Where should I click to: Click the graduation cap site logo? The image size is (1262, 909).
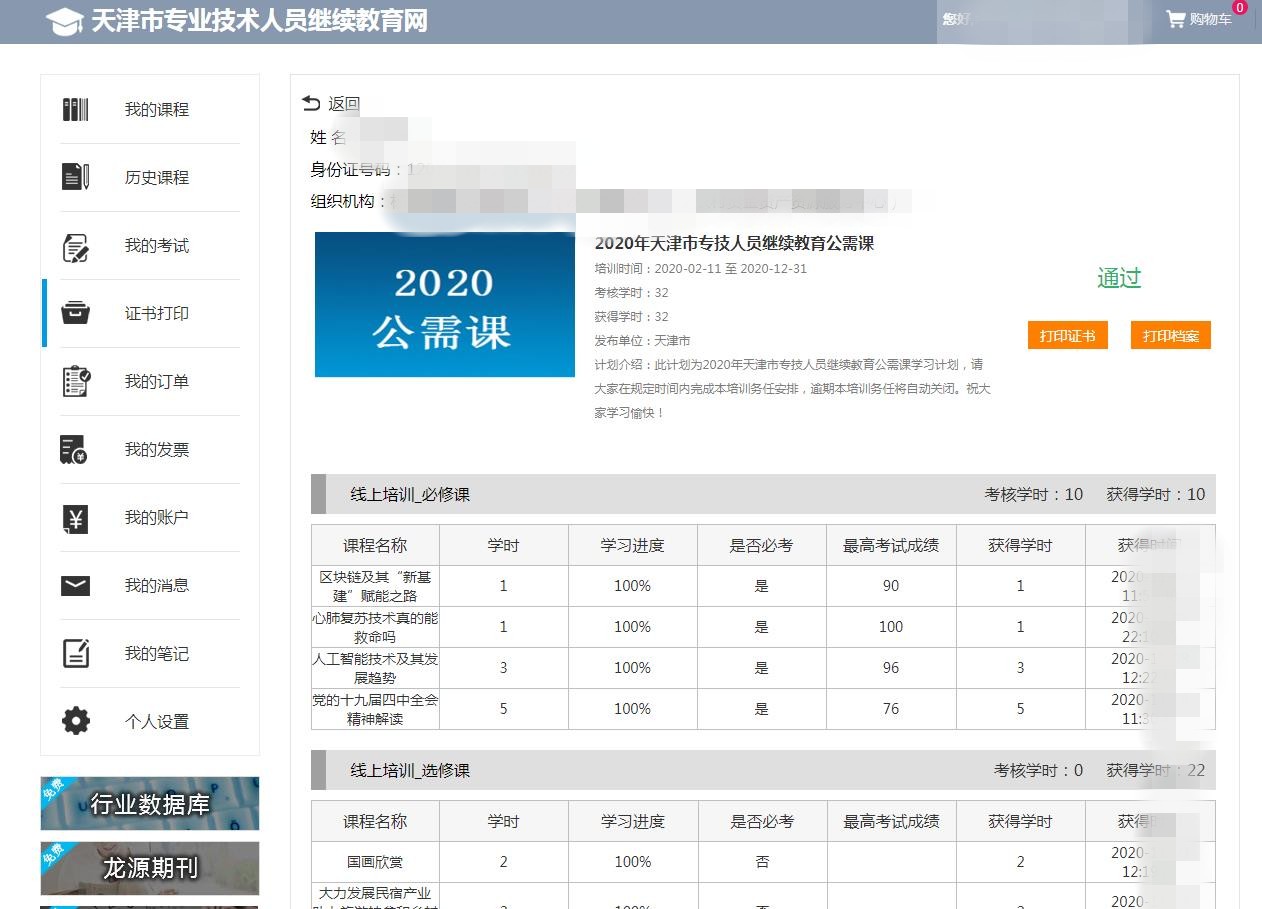tap(65, 22)
